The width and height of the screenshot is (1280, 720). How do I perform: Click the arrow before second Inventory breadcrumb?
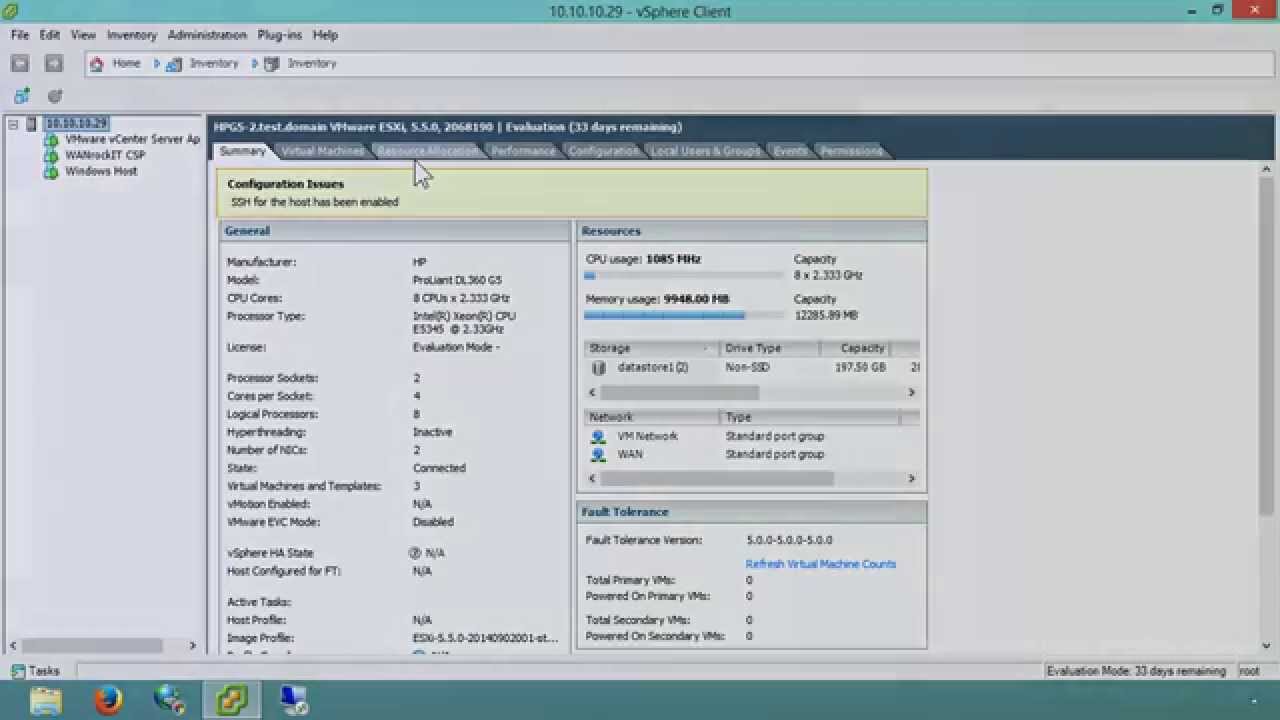tap(255, 63)
